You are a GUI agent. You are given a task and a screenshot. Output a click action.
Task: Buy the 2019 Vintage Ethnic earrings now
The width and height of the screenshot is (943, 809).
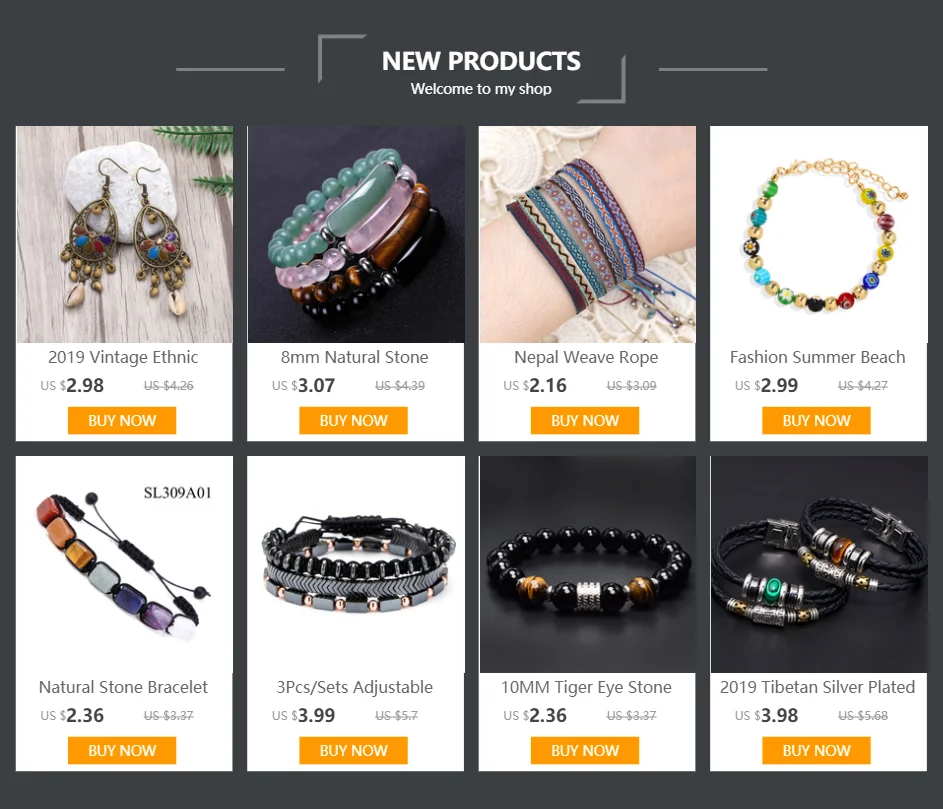[x=122, y=420]
